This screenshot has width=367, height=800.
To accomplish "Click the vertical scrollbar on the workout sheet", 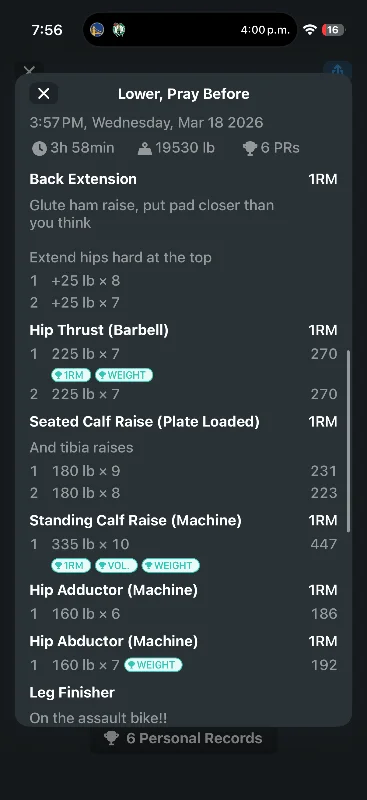I will 349,441.
